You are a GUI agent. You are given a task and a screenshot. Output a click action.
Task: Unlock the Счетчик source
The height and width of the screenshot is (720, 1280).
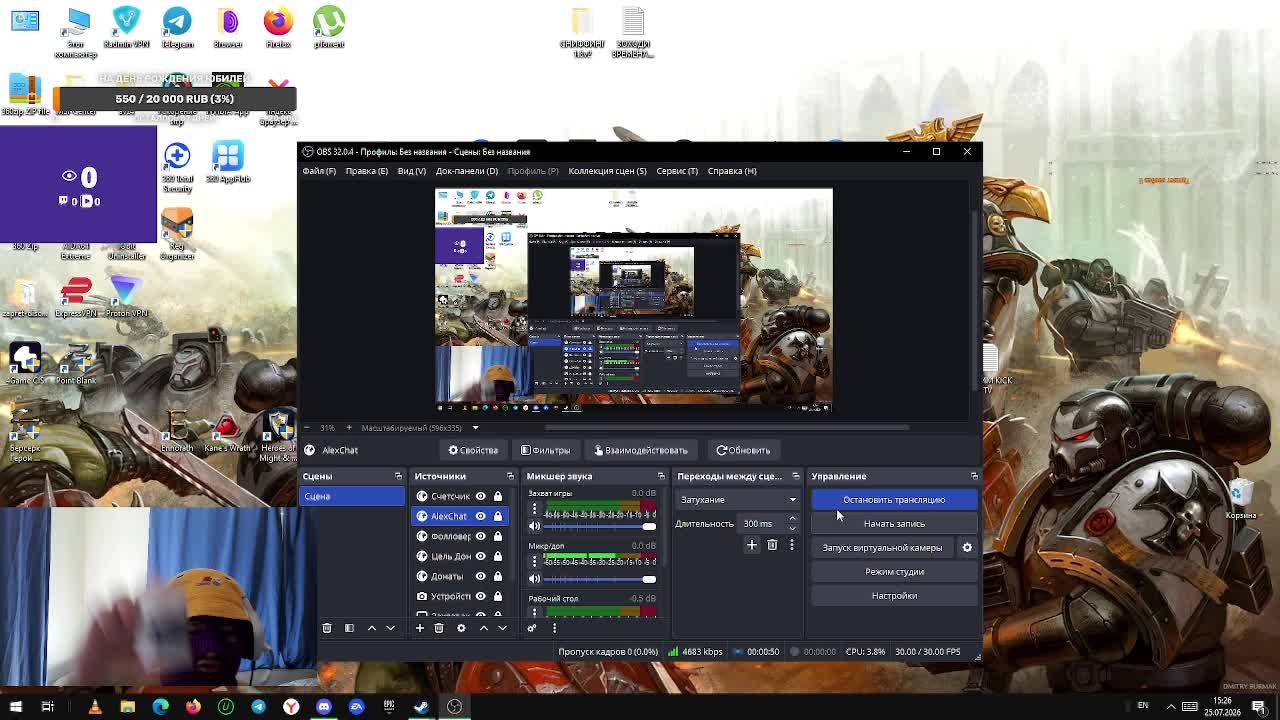pos(498,496)
